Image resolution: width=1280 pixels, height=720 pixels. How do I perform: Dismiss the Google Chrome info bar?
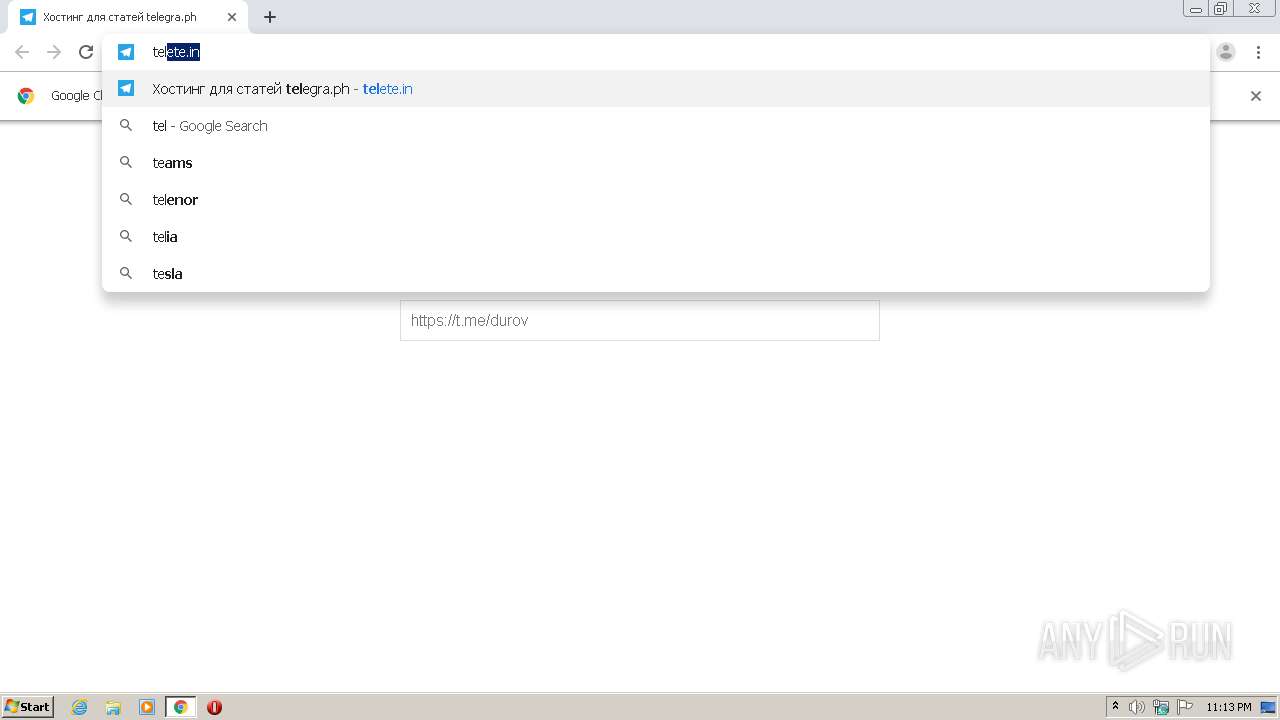click(1256, 96)
